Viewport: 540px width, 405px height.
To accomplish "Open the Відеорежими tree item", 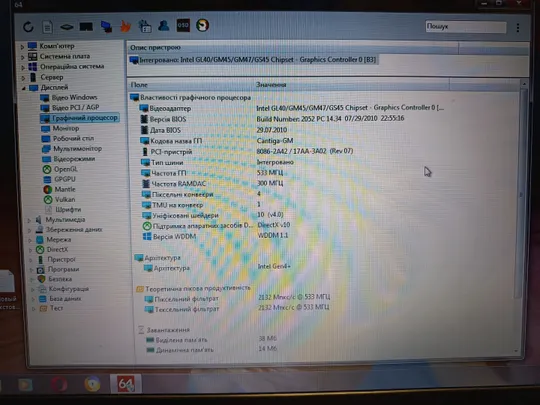I will click(69, 159).
